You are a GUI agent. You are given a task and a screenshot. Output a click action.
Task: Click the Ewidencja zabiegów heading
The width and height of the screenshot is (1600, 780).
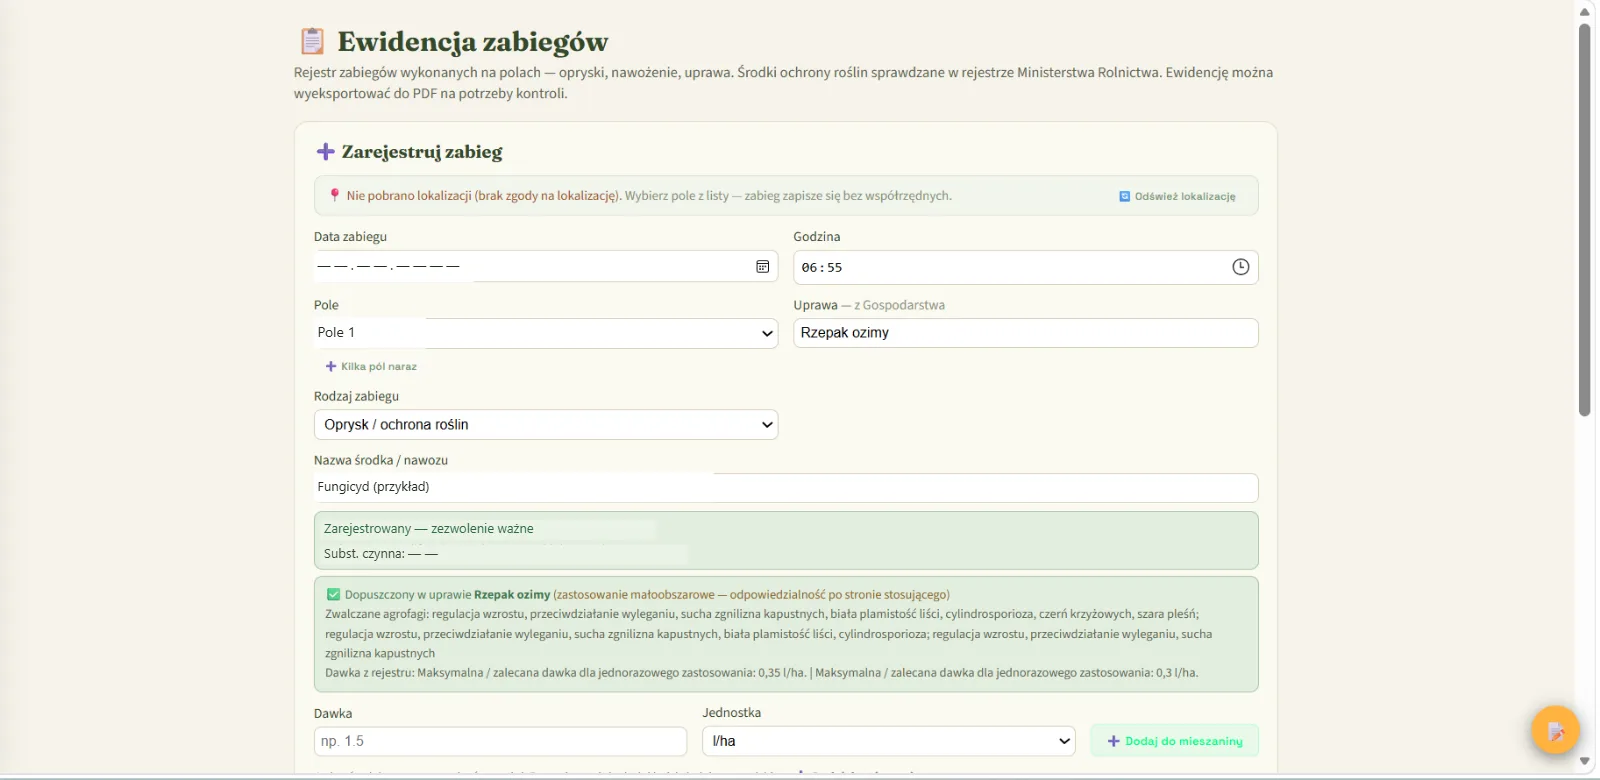tap(472, 42)
